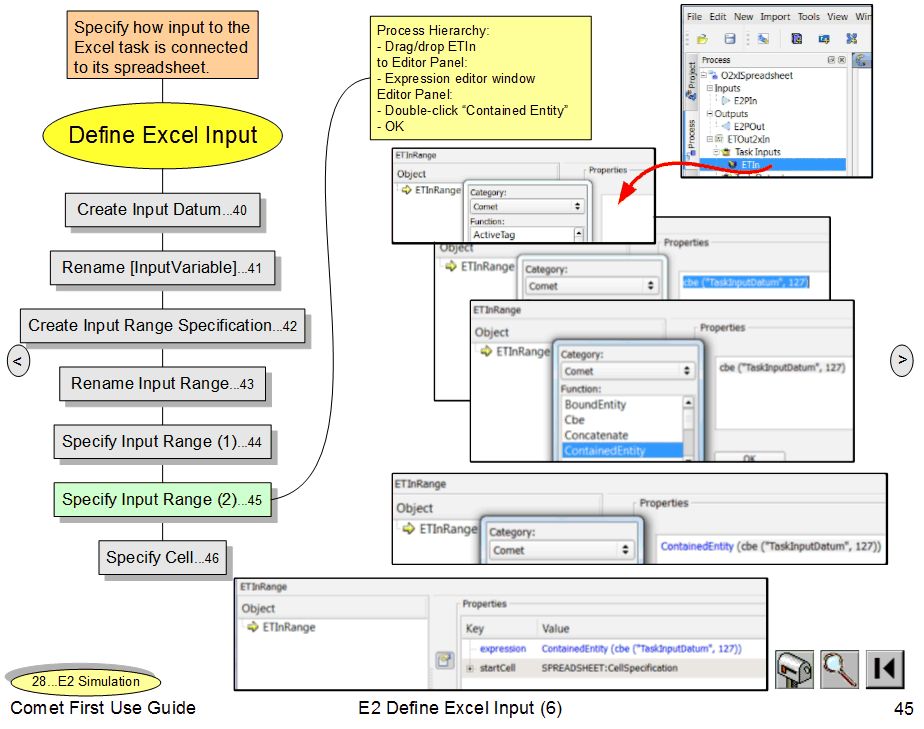The height and width of the screenshot is (729, 924).
Task: Open the Create Input Range Specification...42 step
Action: point(163,325)
